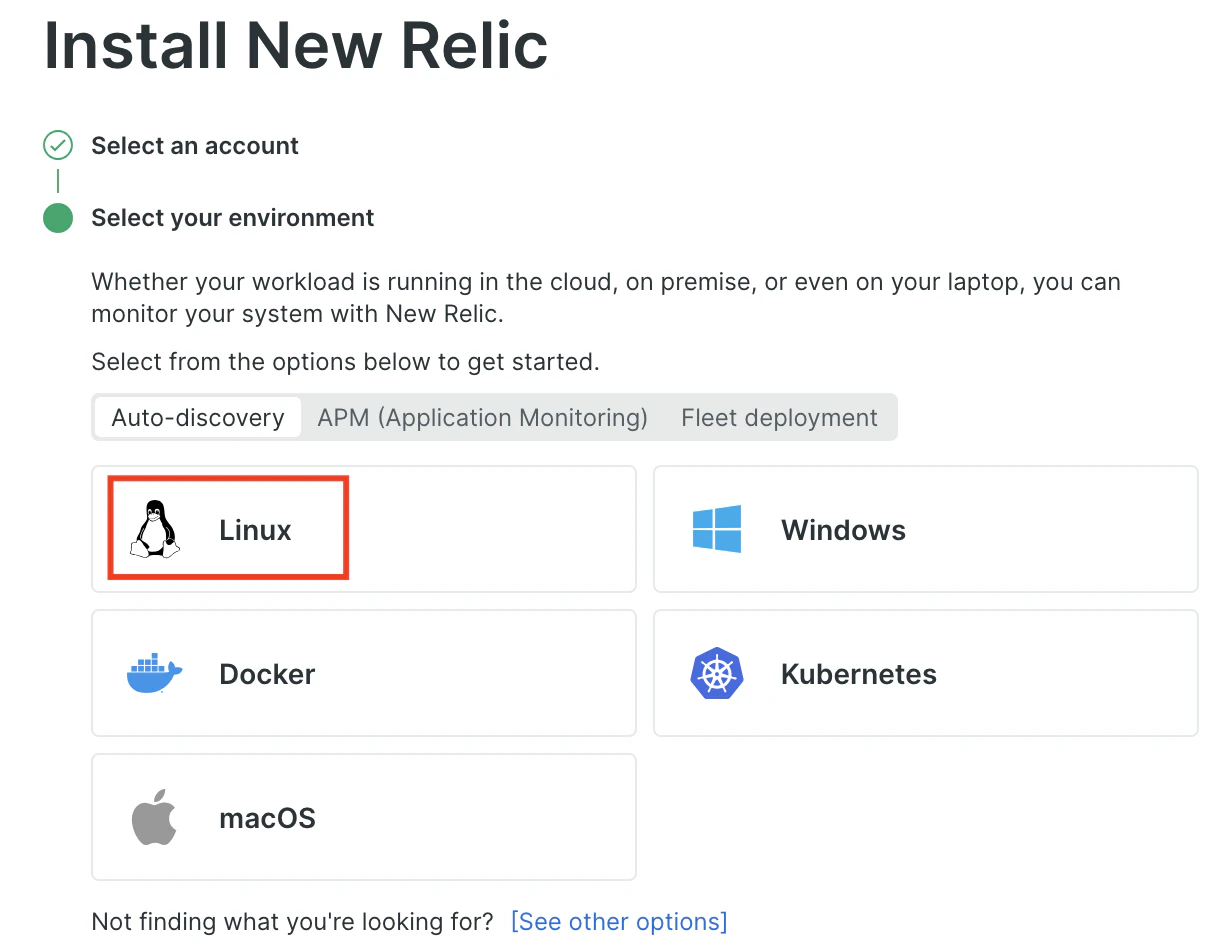Switch to the Auto-discovery tab

pos(198,417)
